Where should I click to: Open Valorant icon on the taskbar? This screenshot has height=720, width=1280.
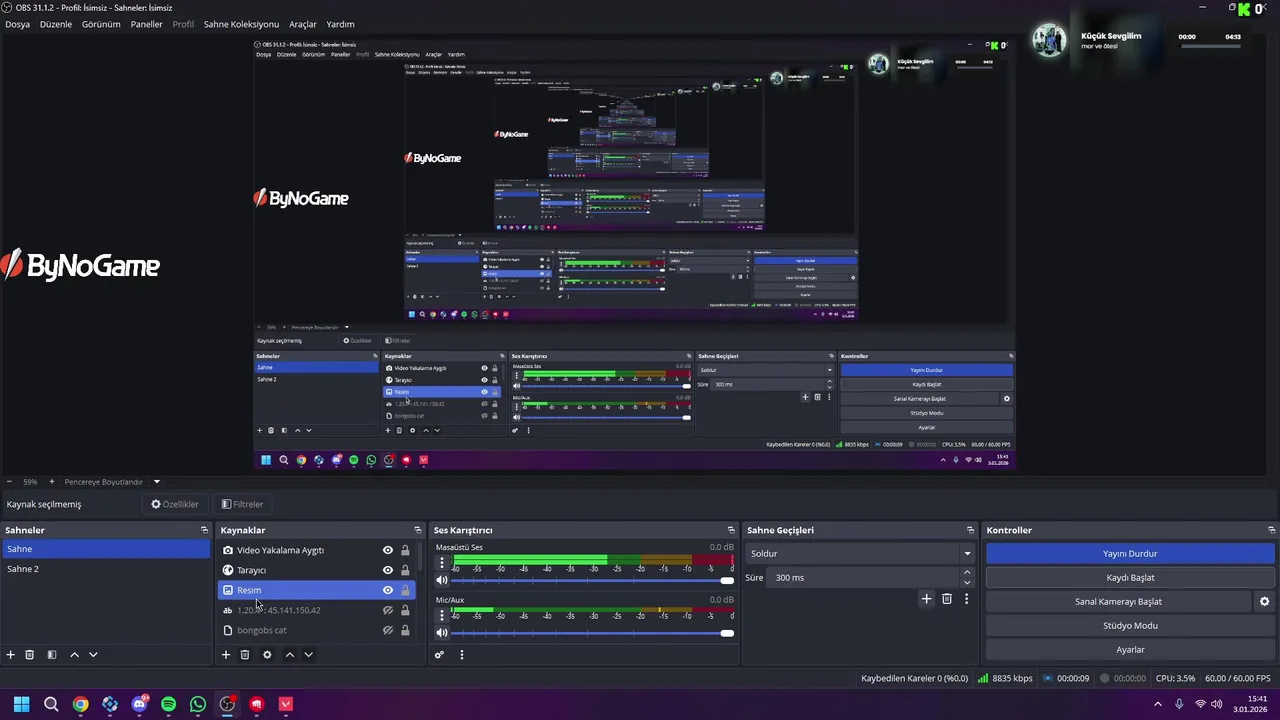pyautogui.click(x=286, y=704)
